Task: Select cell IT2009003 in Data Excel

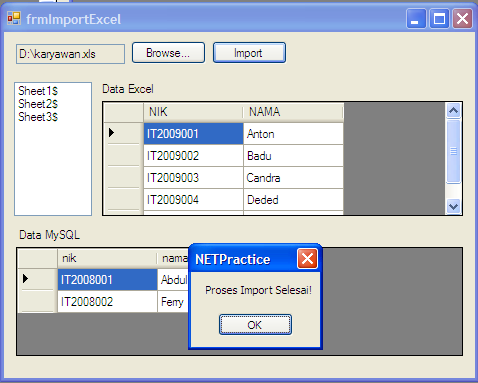Action: point(193,178)
